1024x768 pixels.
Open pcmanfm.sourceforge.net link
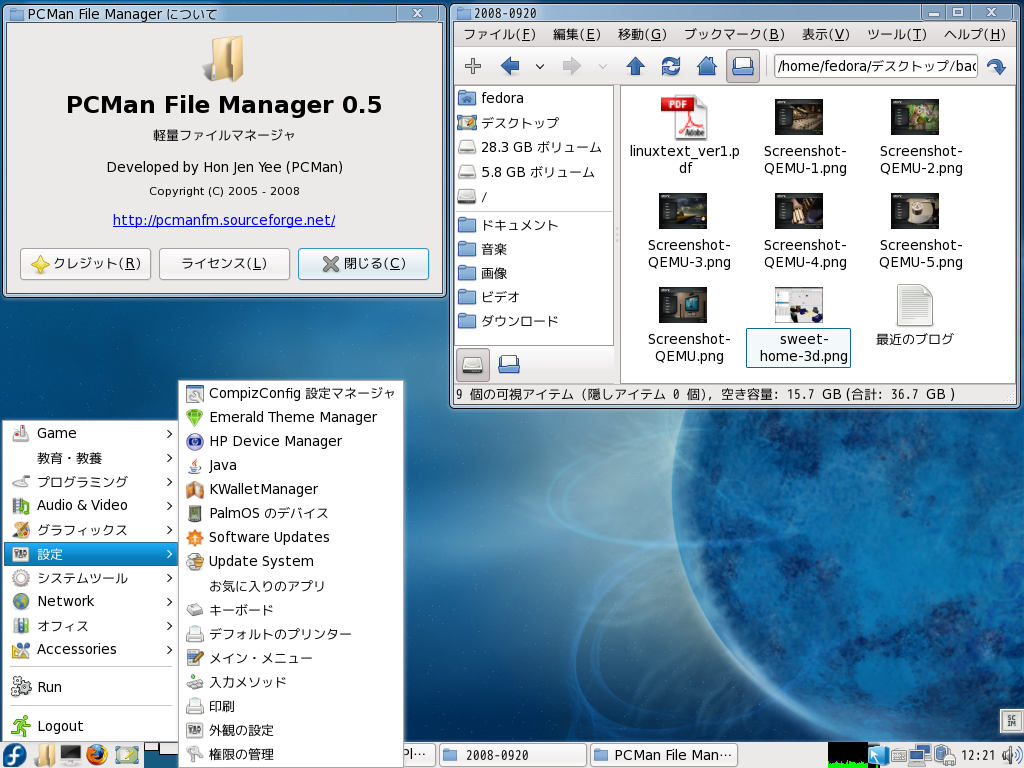pyautogui.click(x=224, y=220)
